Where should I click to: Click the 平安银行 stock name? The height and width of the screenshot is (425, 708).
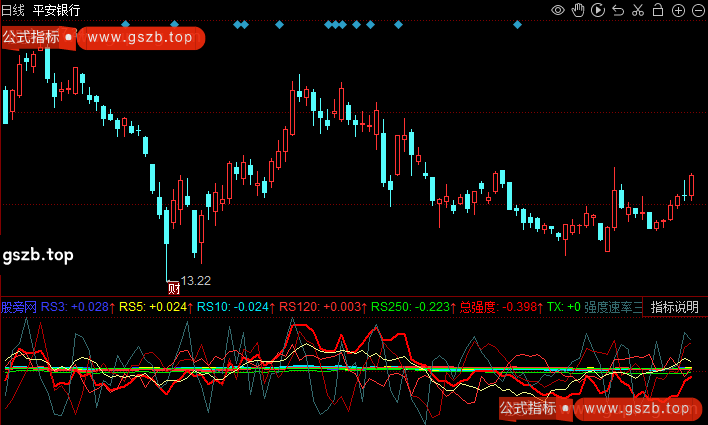[x=58, y=9]
